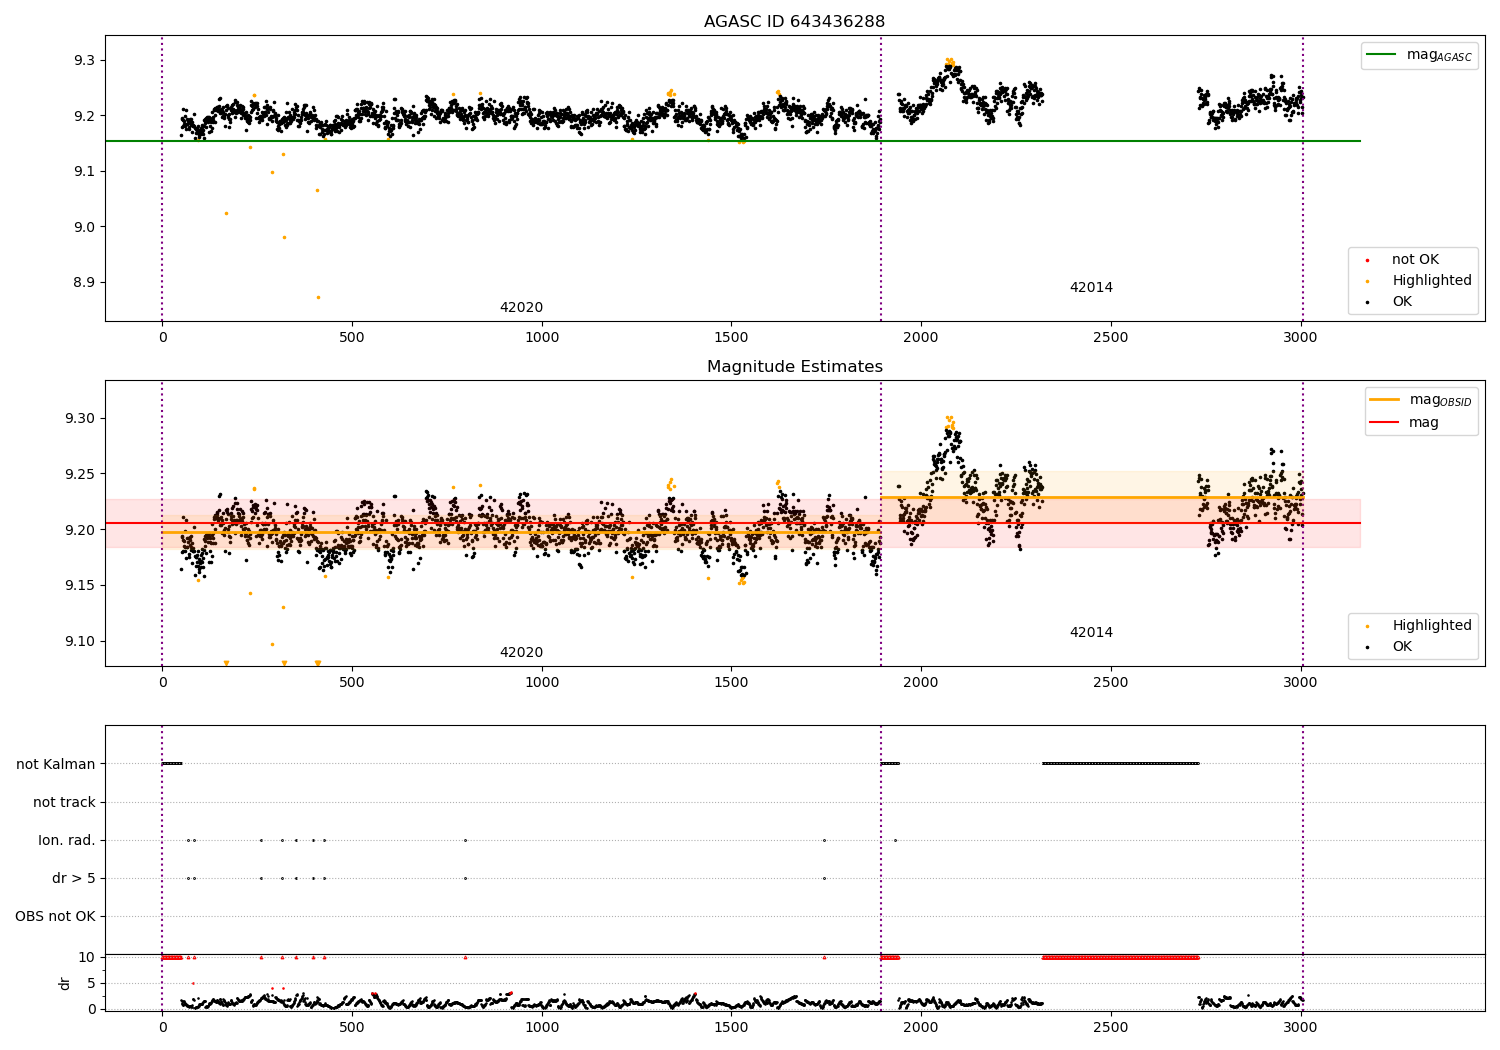Click the "AGASC ID 643436288" plot title
The width and height of the screenshot is (1500, 1050).
pos(794,22)
